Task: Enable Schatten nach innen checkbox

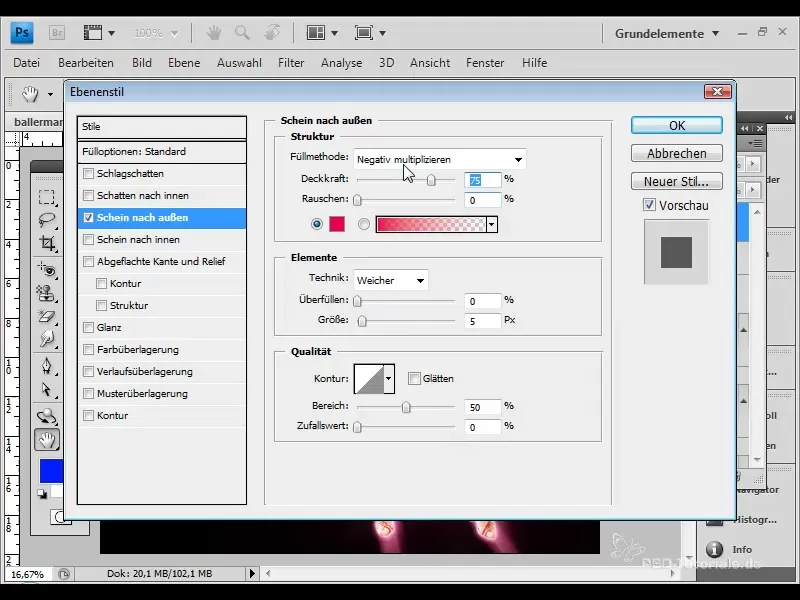Action: coord(88,195)
